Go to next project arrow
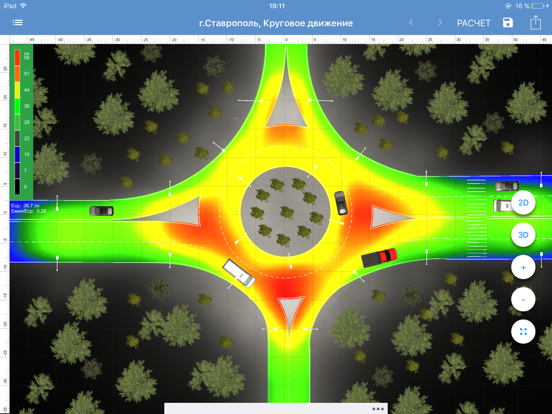 pyautogui.click(x=440, y=23)
